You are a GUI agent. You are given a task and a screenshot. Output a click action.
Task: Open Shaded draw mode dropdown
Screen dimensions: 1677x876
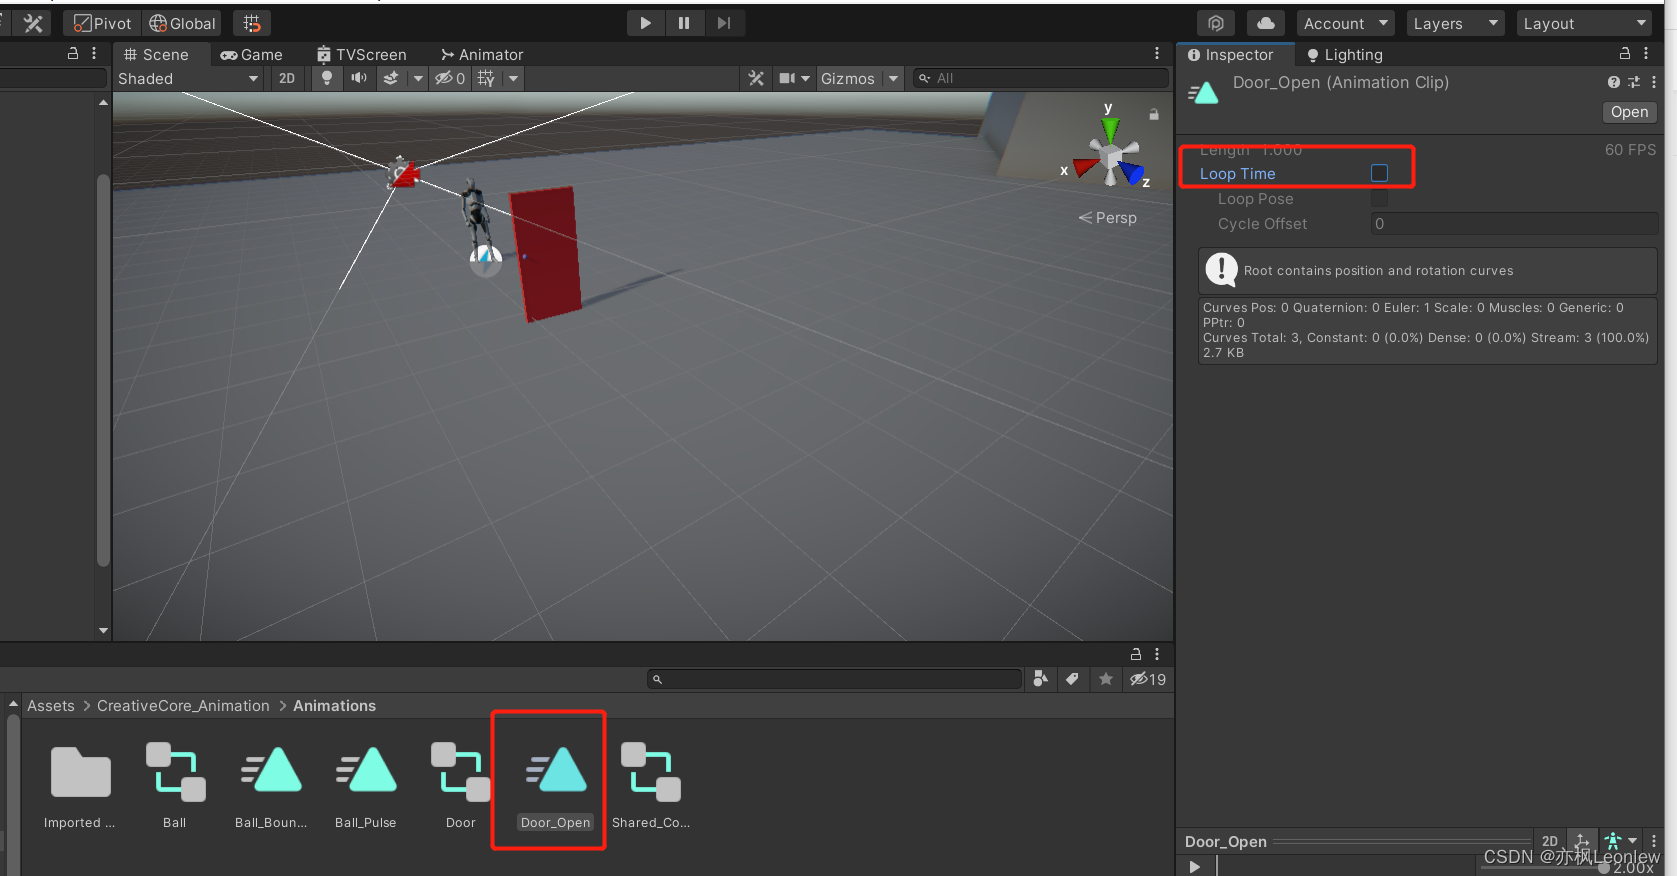click(188, 79)
